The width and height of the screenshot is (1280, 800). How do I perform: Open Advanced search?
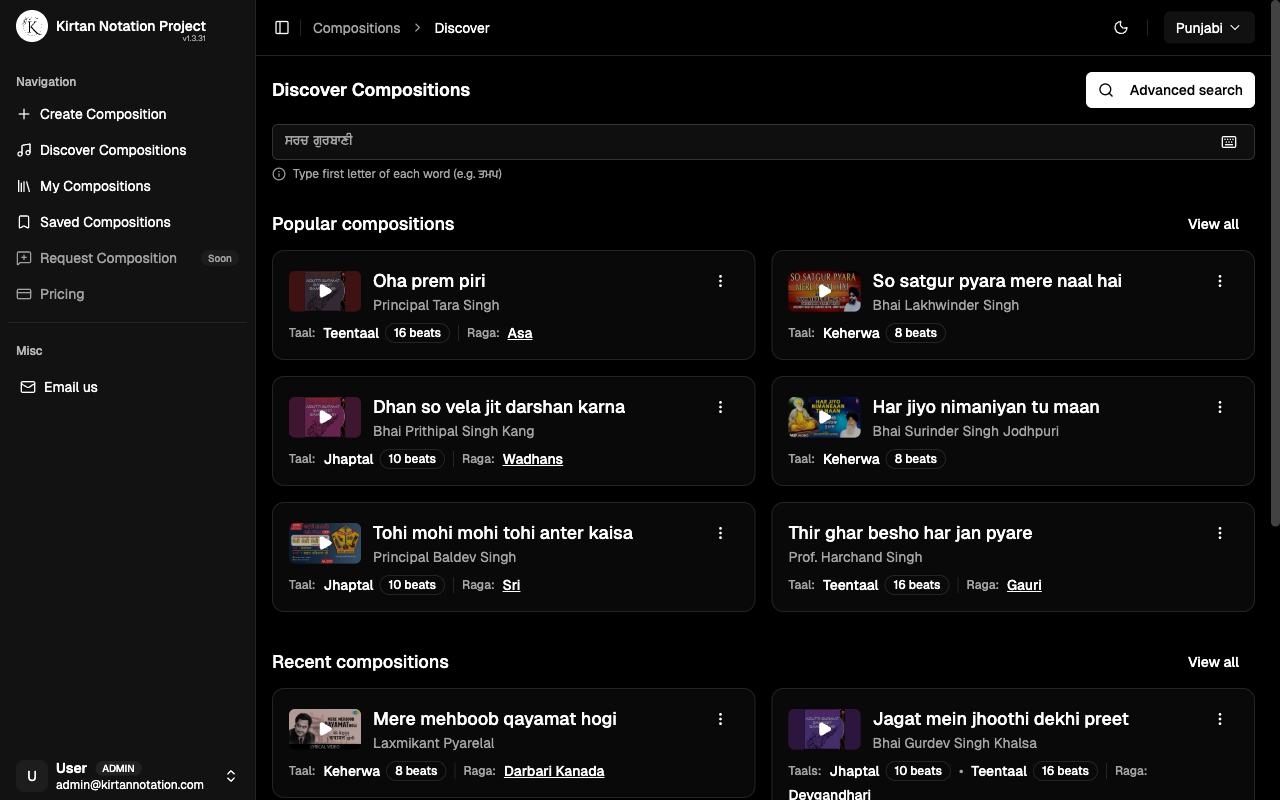(1170, 90)
